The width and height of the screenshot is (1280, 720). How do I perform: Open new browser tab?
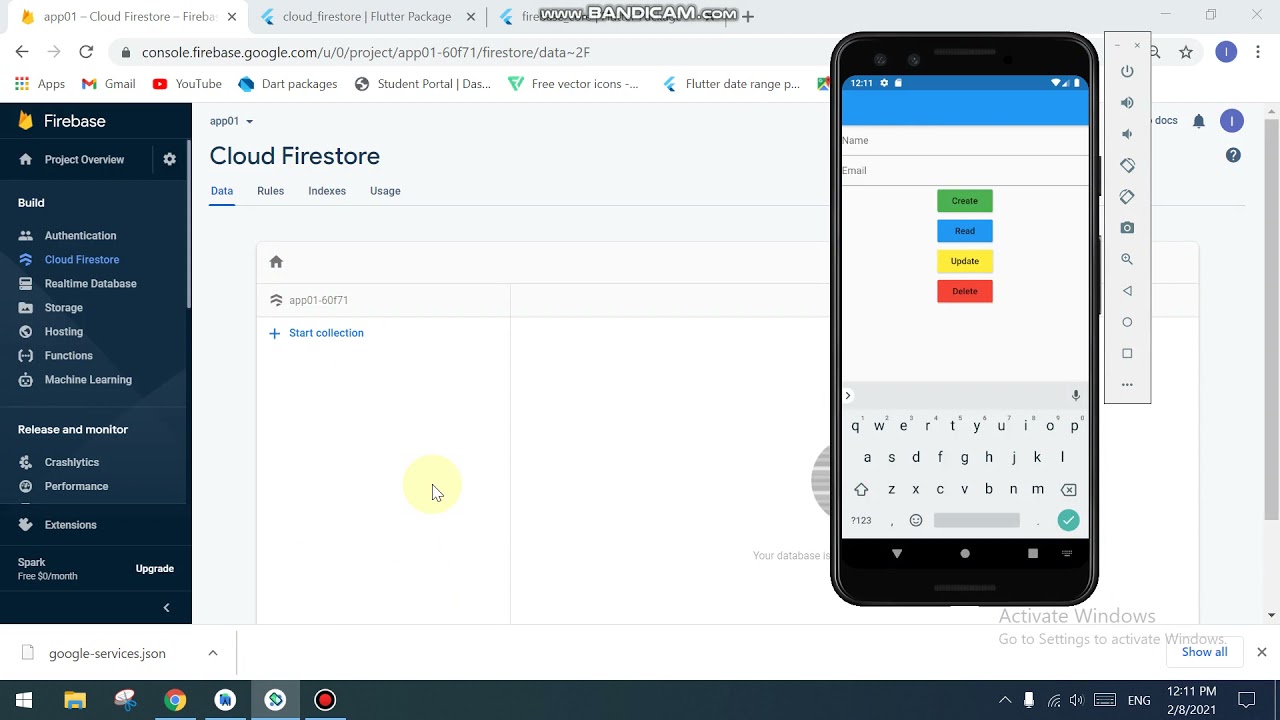748,16
